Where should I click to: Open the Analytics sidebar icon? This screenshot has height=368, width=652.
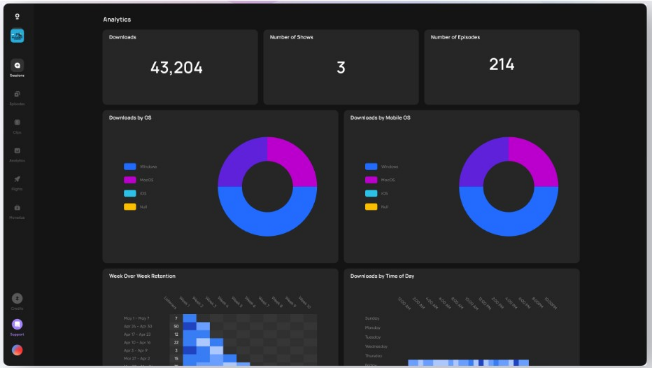point(17,151)
